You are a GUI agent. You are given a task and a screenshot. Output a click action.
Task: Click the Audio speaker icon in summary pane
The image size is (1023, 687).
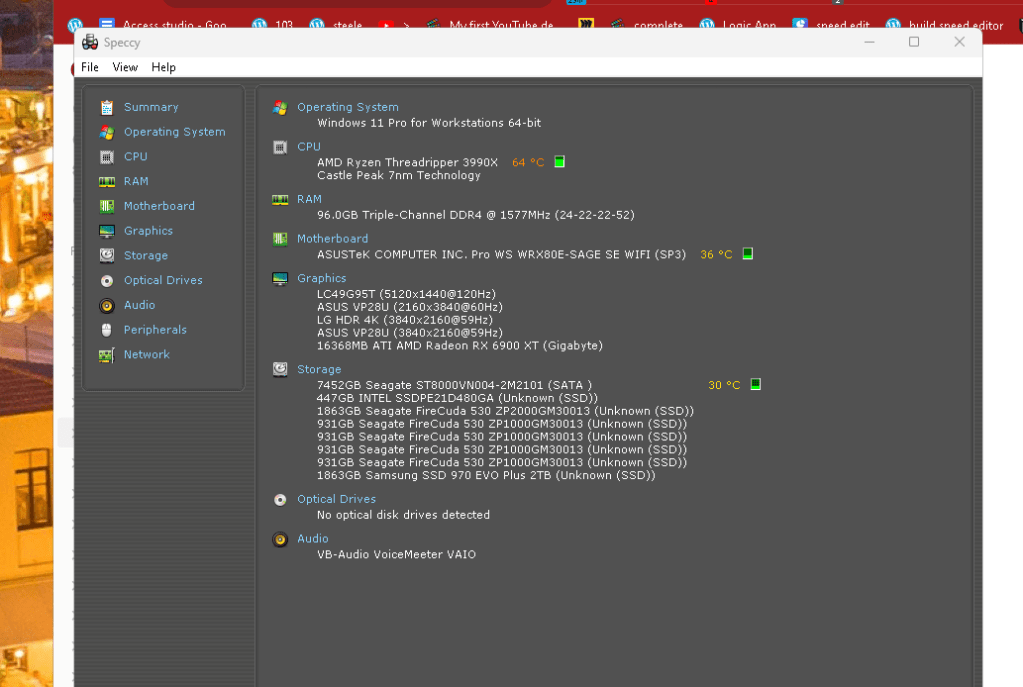280,540
